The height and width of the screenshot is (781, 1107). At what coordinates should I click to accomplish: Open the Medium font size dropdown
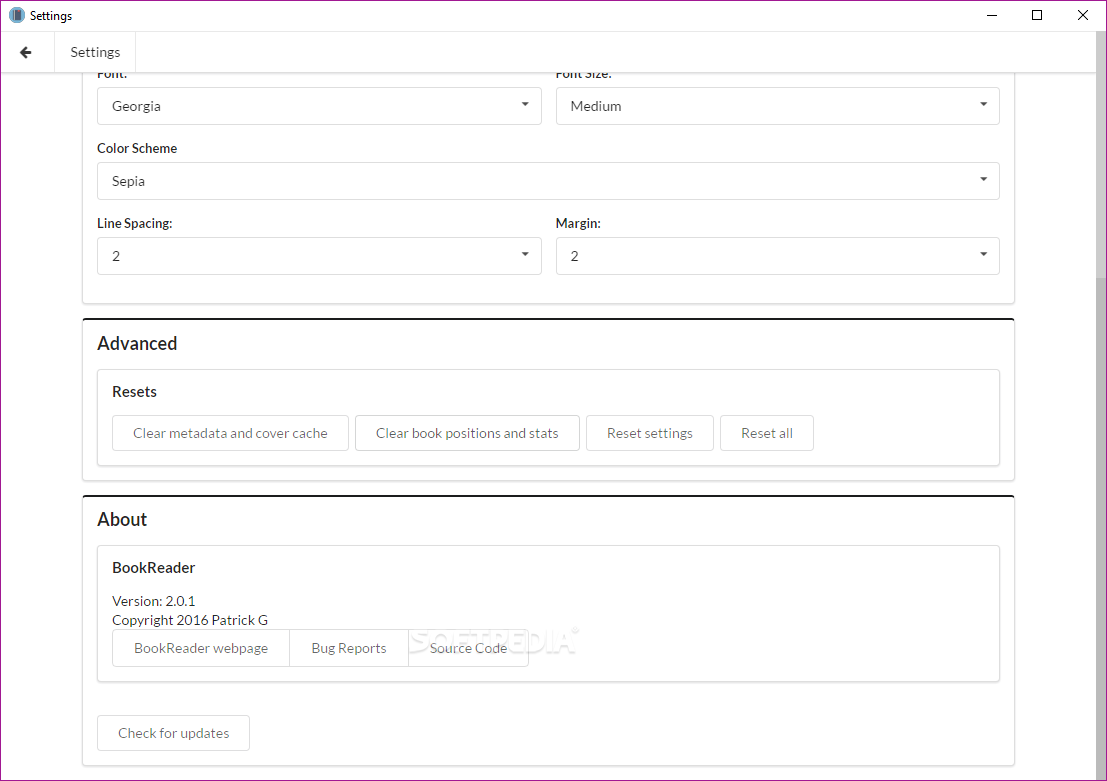coord(777,106)
